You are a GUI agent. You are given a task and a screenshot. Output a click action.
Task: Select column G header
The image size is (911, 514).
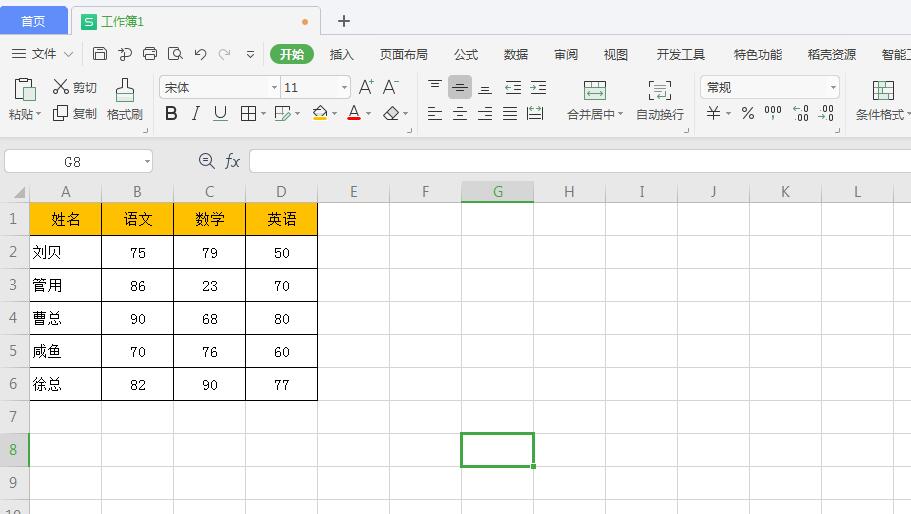497,192
